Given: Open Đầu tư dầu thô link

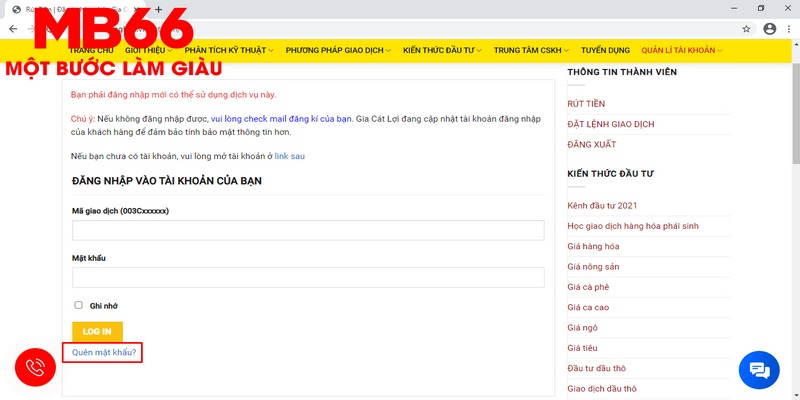Looking at the screenshot, I should tap(596, 368).
